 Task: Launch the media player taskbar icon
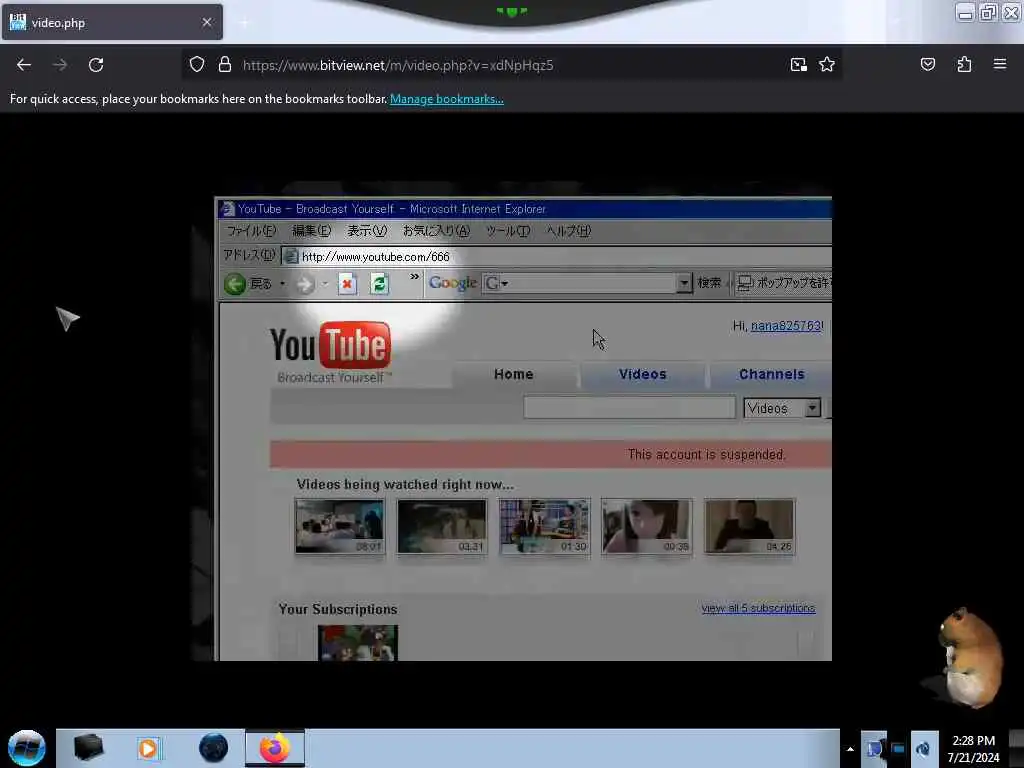click(148, 748)
